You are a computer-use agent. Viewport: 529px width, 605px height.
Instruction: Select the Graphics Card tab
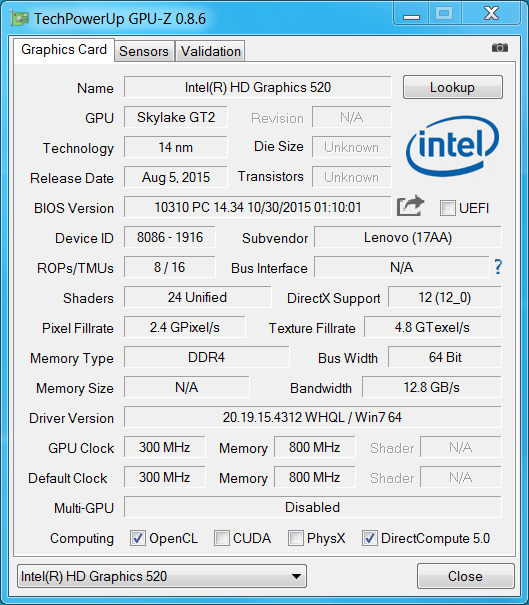point(64,50)
